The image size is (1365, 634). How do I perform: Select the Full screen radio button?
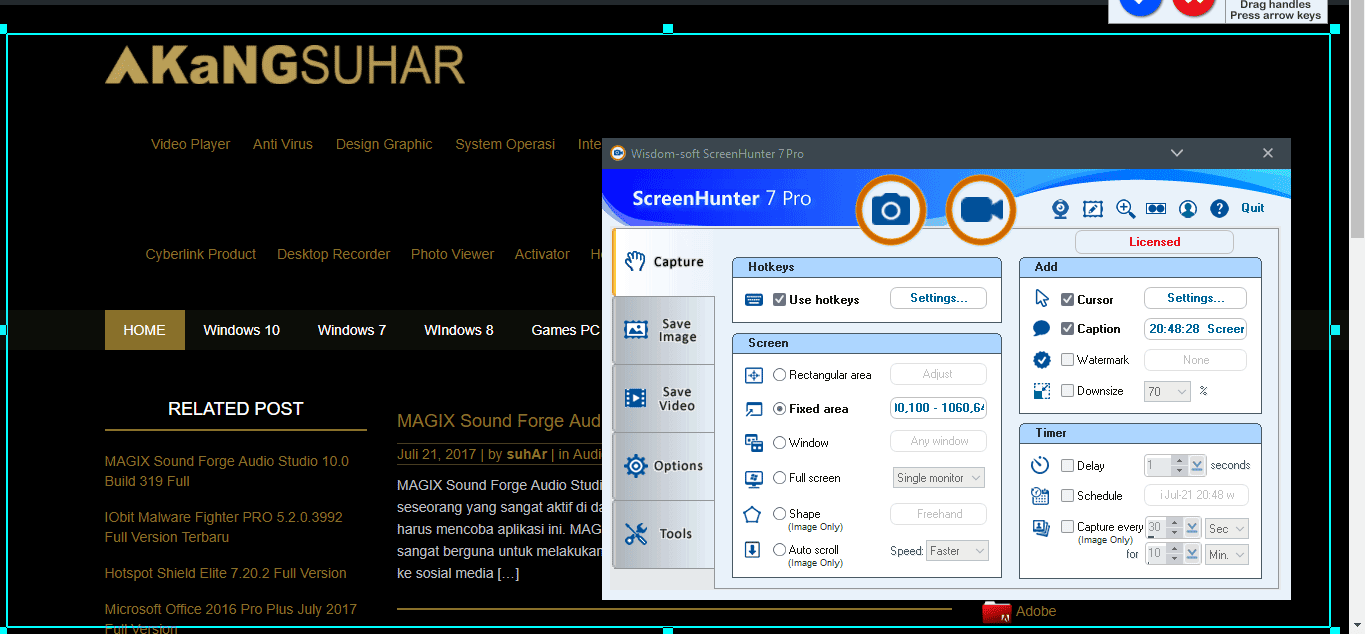point(780,478)
